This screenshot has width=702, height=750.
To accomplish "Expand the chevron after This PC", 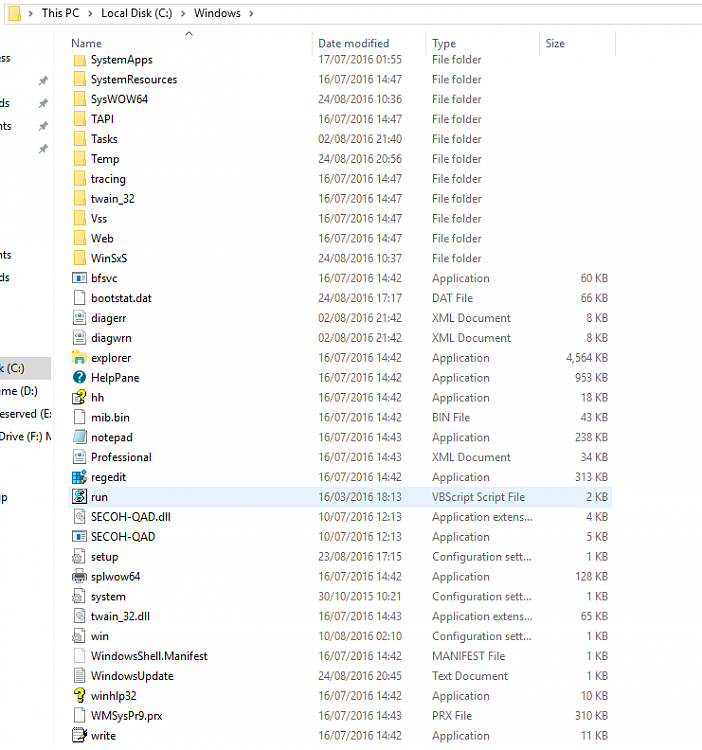I will 90,13.
